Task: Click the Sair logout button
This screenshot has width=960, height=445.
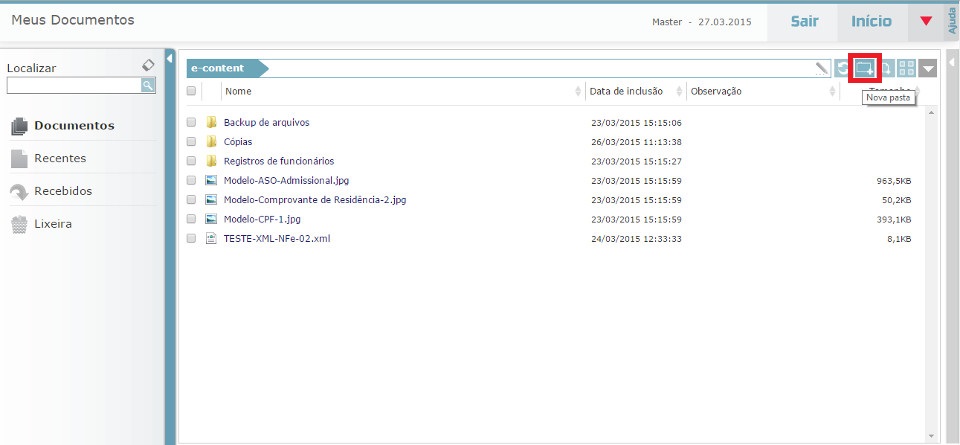Action: (804, 21)
